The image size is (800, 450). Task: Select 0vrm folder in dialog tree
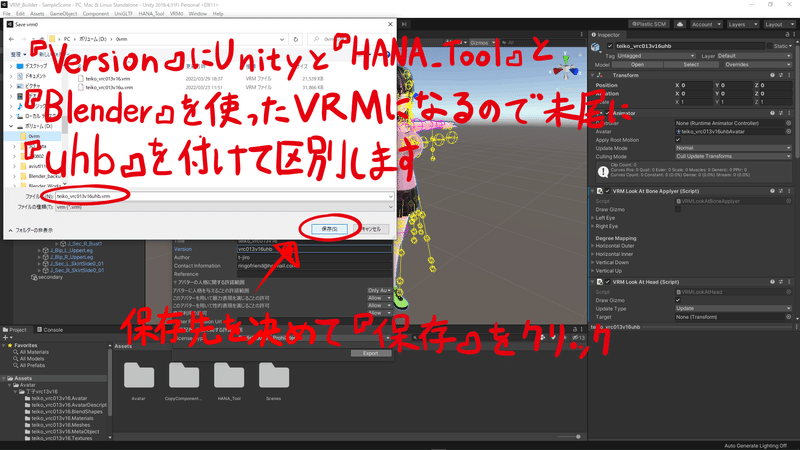pos(34,136)
